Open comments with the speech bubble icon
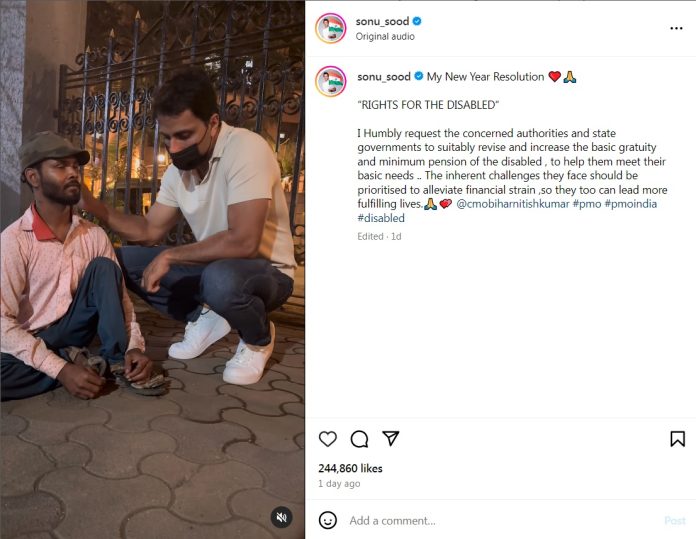Image resolution: width=696 pixels, height=539 pixels. coord(359,439)
